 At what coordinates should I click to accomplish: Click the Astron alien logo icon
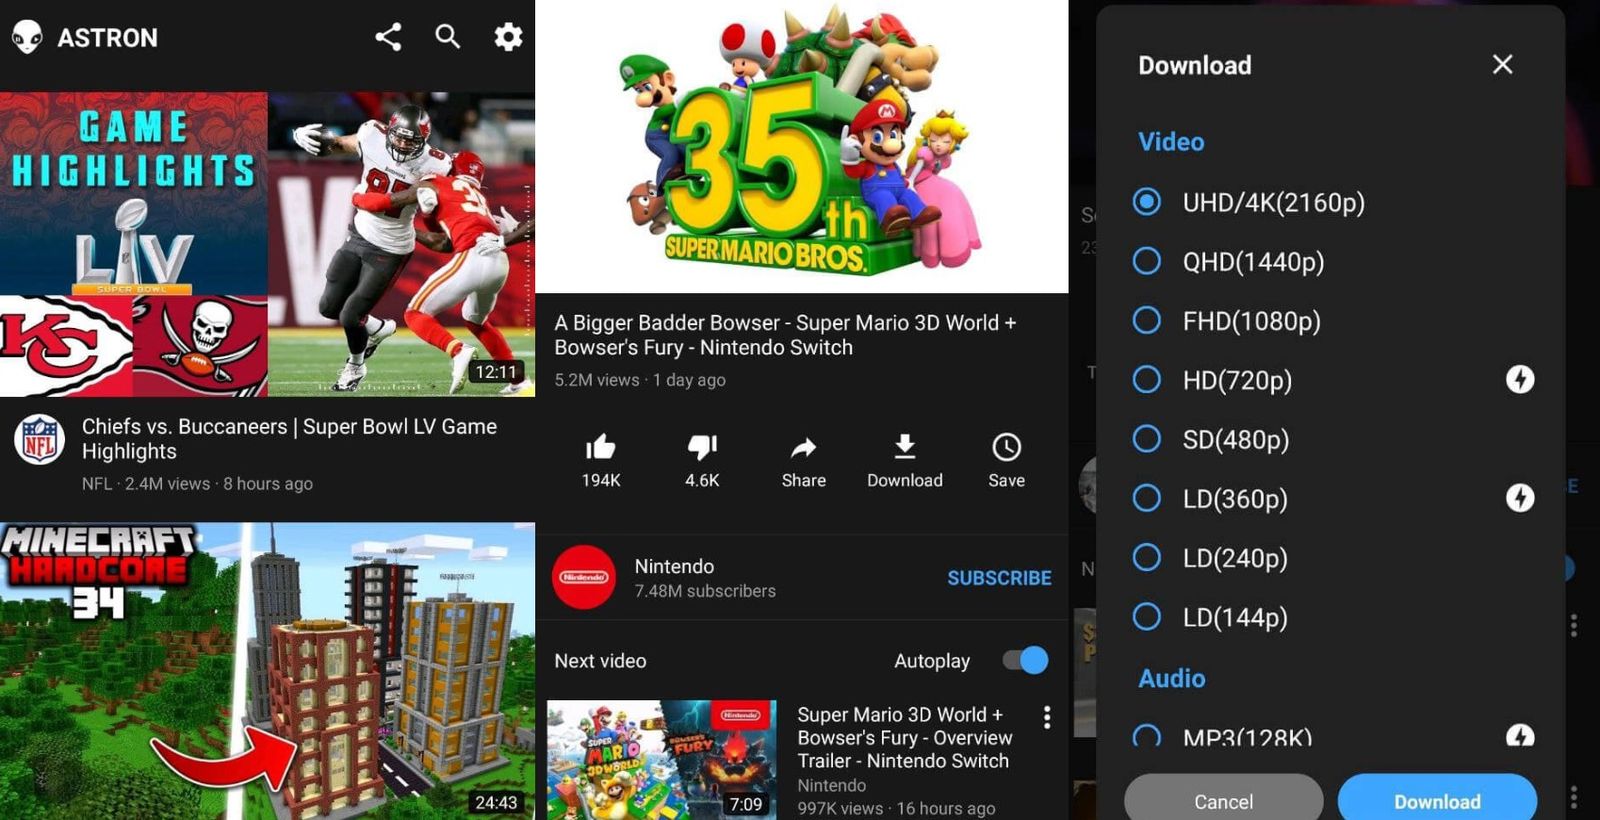point(27,38)
